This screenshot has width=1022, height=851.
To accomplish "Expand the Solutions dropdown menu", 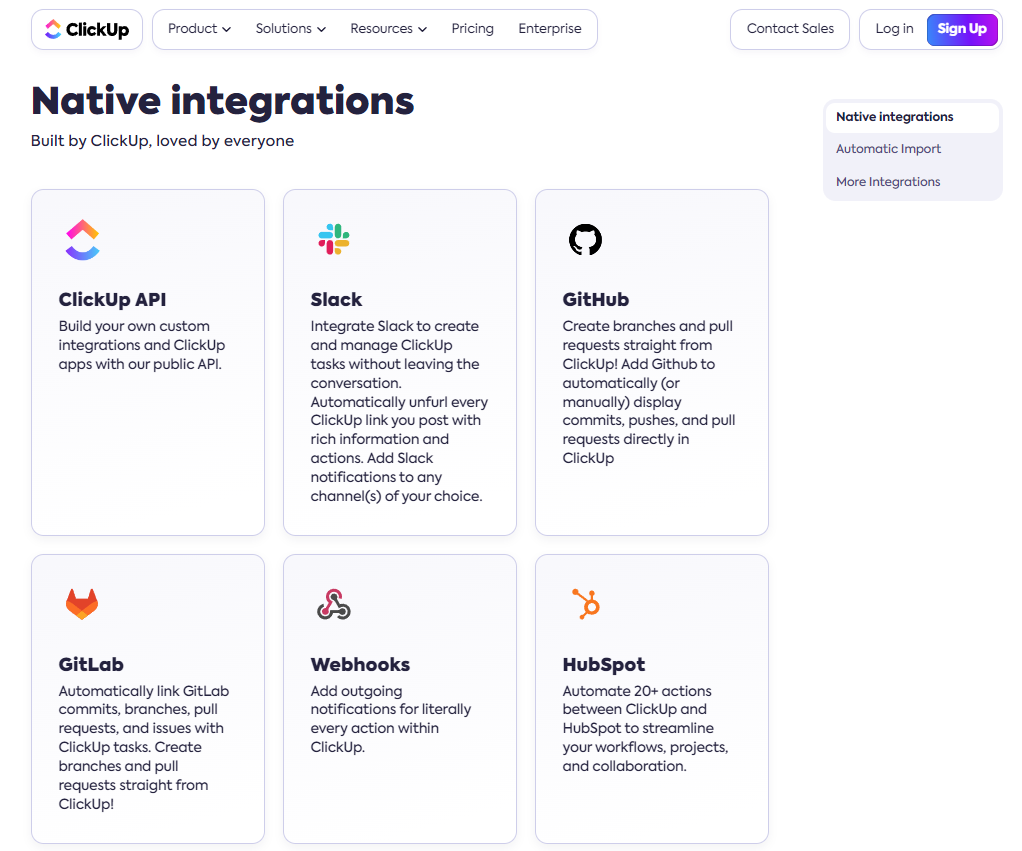I will [291, 29].
